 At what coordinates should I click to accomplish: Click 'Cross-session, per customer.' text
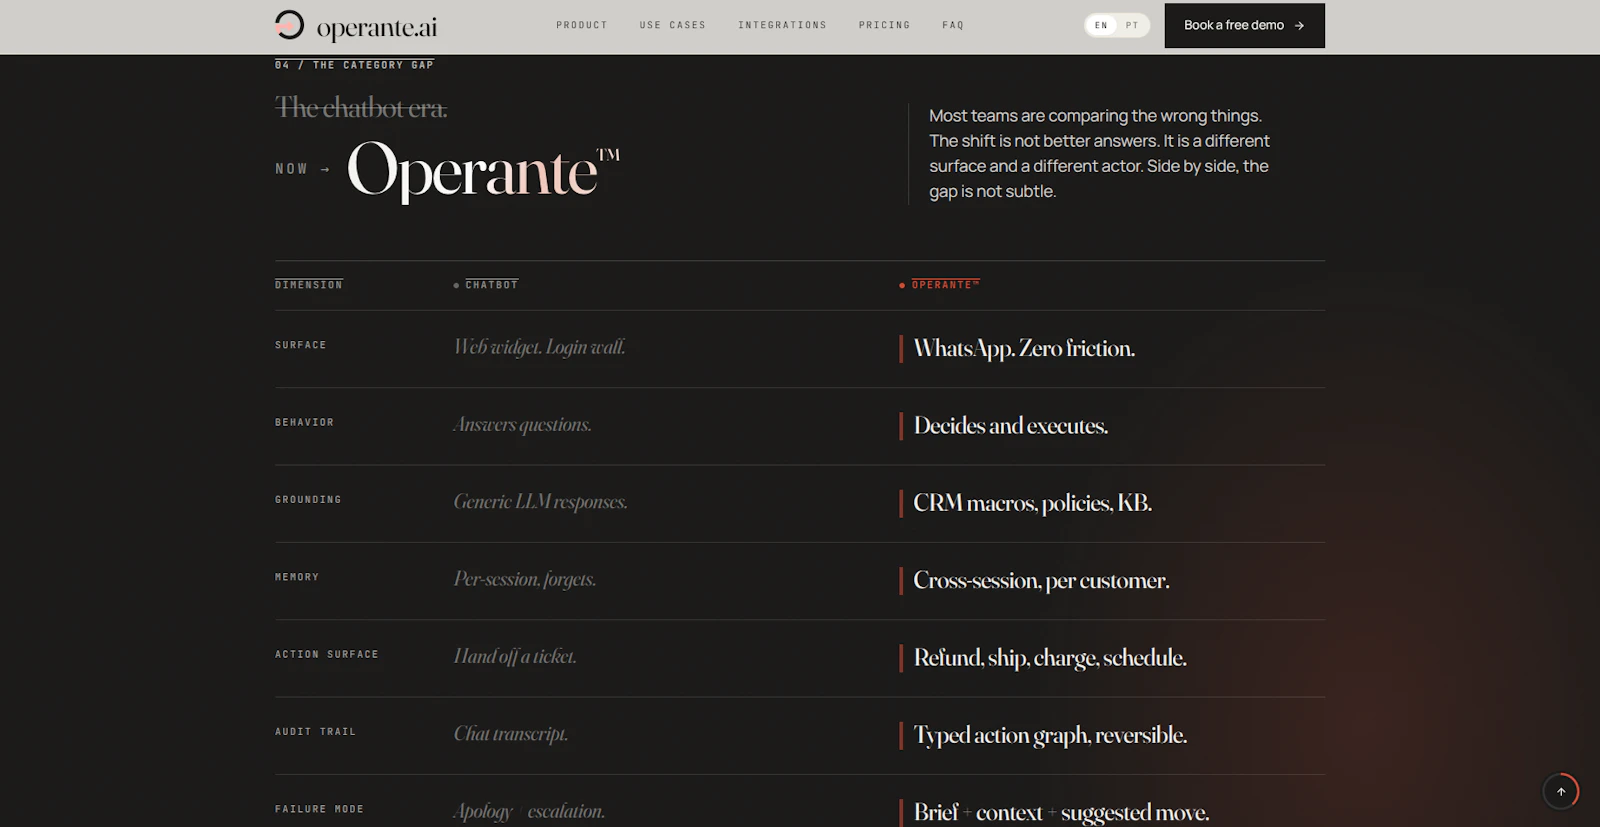click(1041, 580)
